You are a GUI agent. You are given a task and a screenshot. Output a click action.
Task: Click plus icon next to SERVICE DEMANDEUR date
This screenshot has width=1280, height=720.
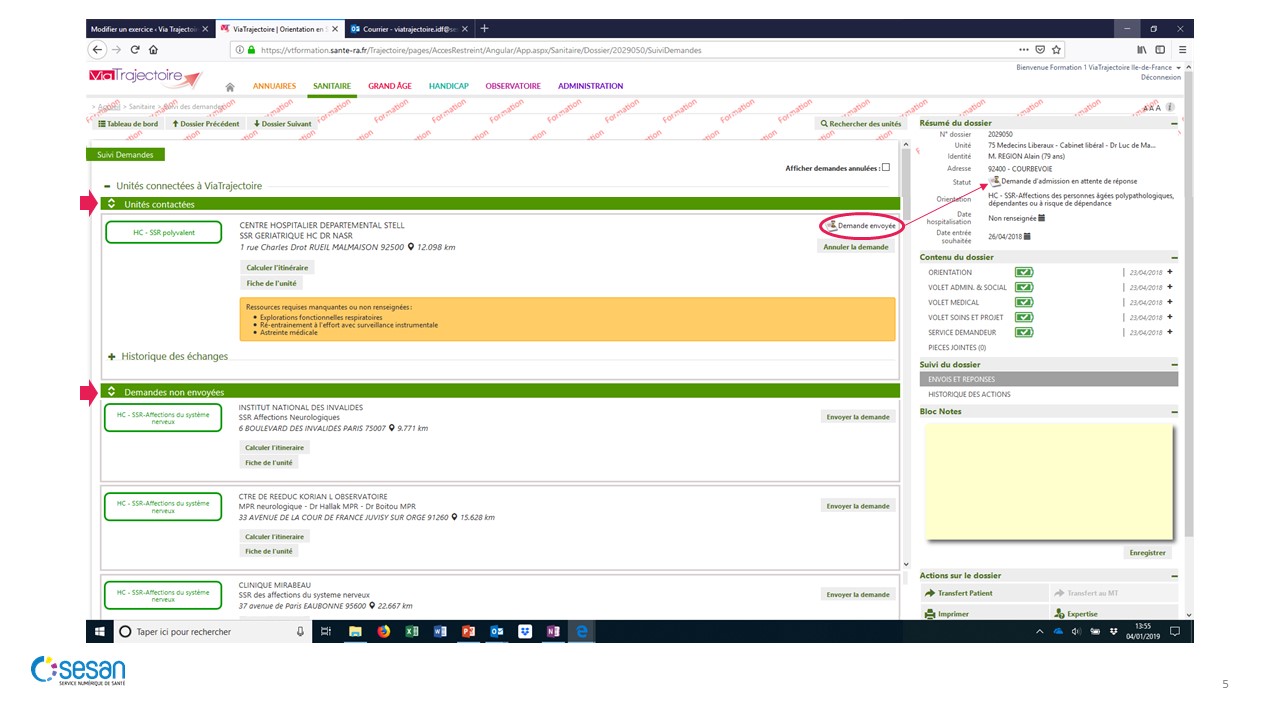click(1169, 332)
